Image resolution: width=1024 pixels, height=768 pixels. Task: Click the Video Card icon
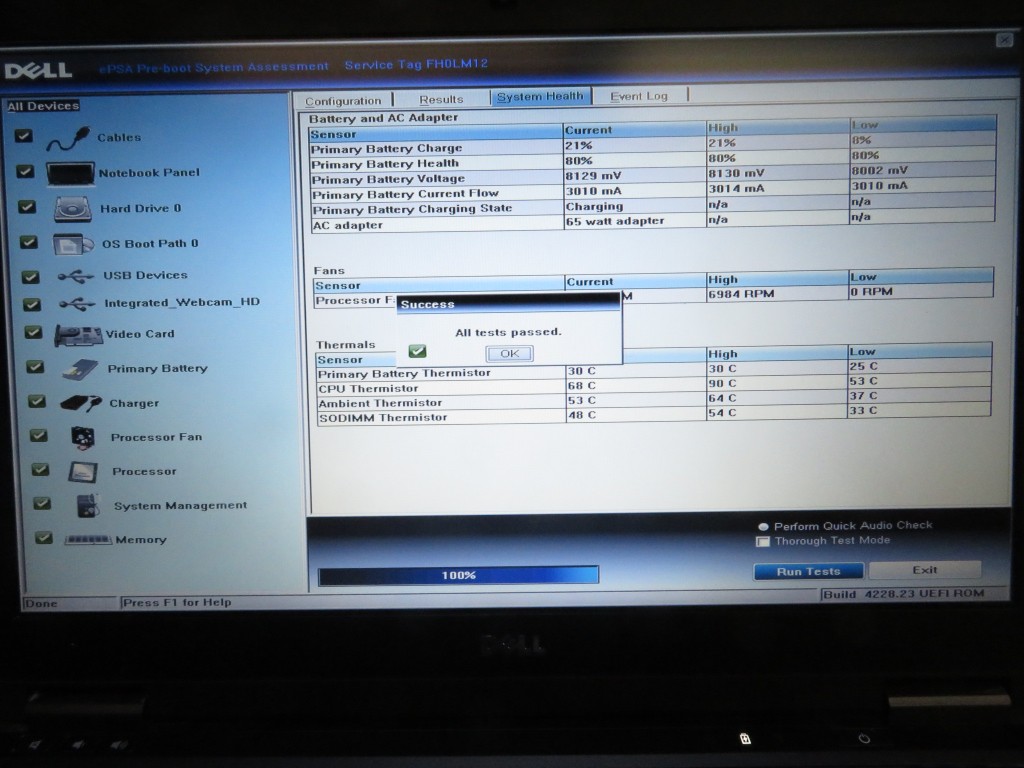[x=78, y=335]
